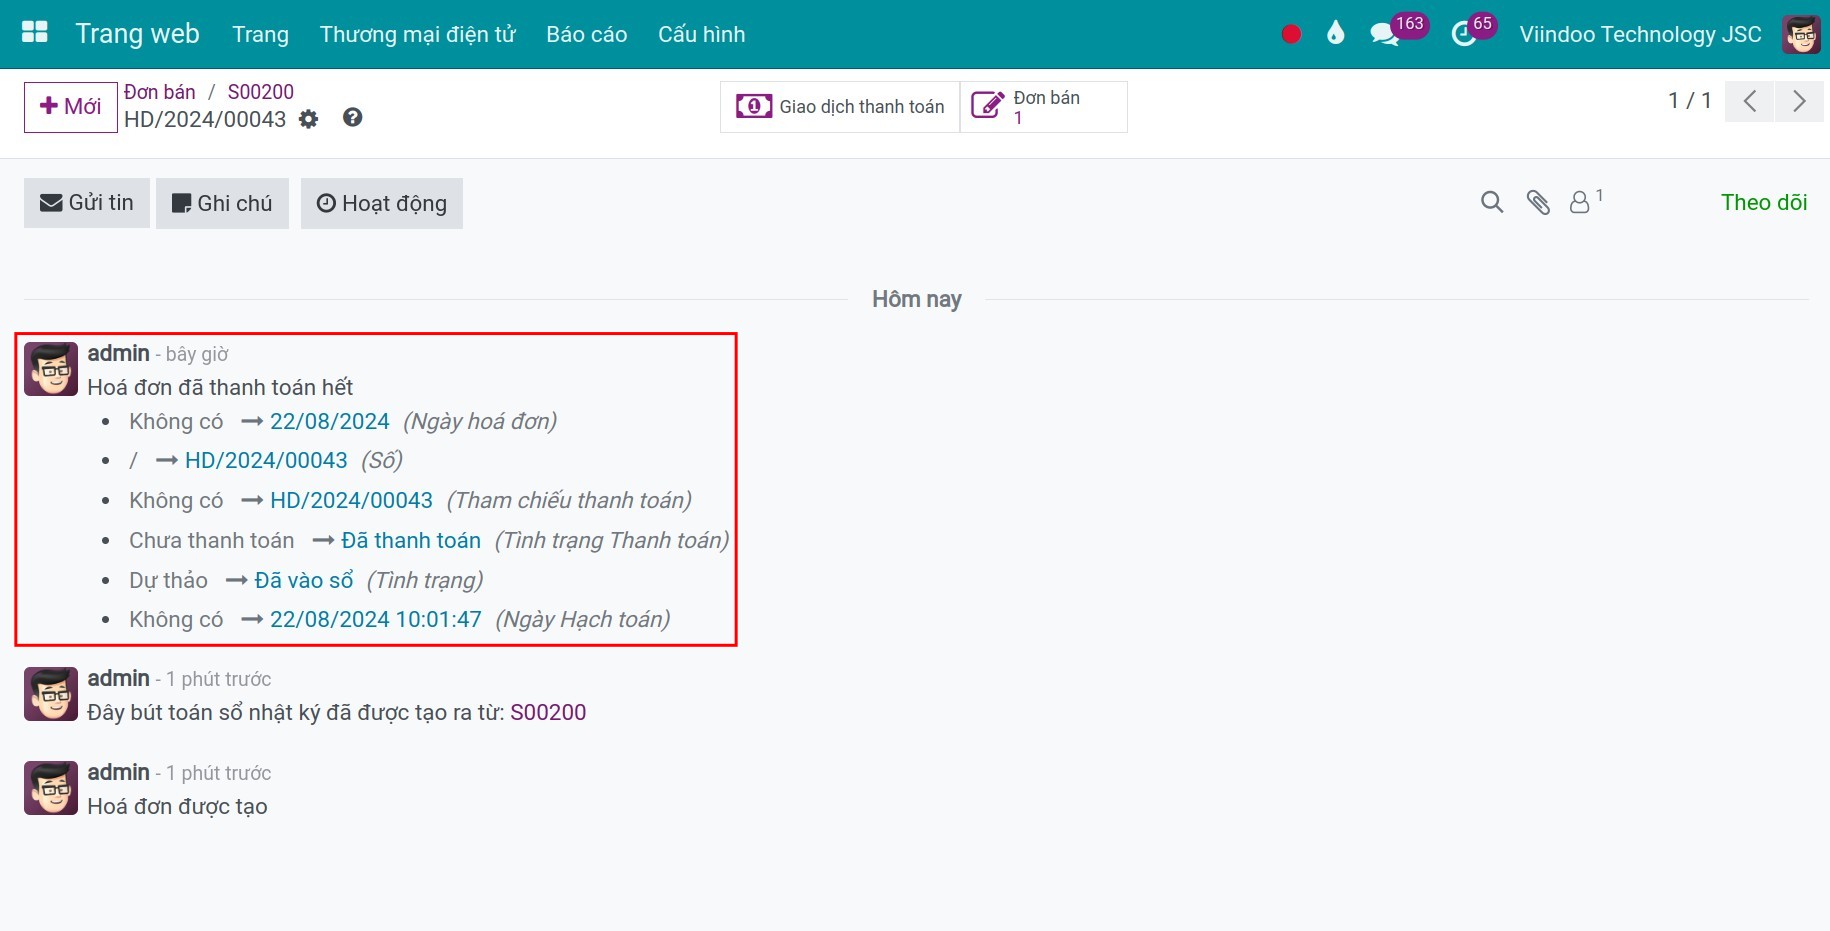Show followers list icon
The width and height of the screenshot is (1830, 931).
[x=1585, y=201]
